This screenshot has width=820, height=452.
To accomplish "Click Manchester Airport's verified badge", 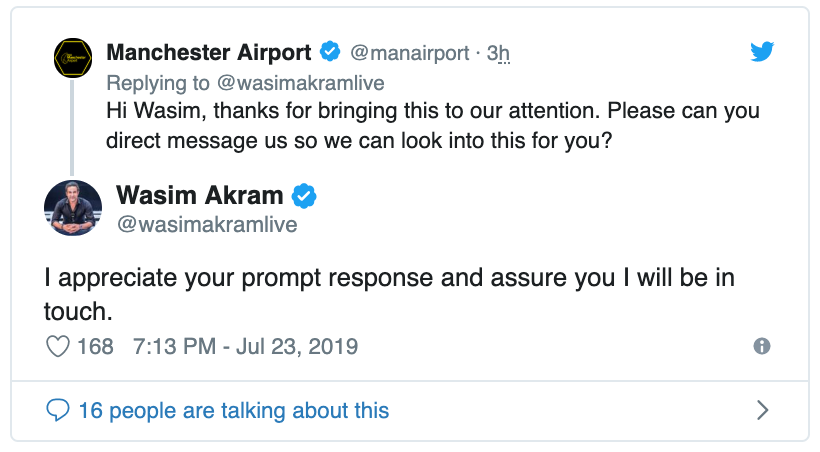I will 330,52.
